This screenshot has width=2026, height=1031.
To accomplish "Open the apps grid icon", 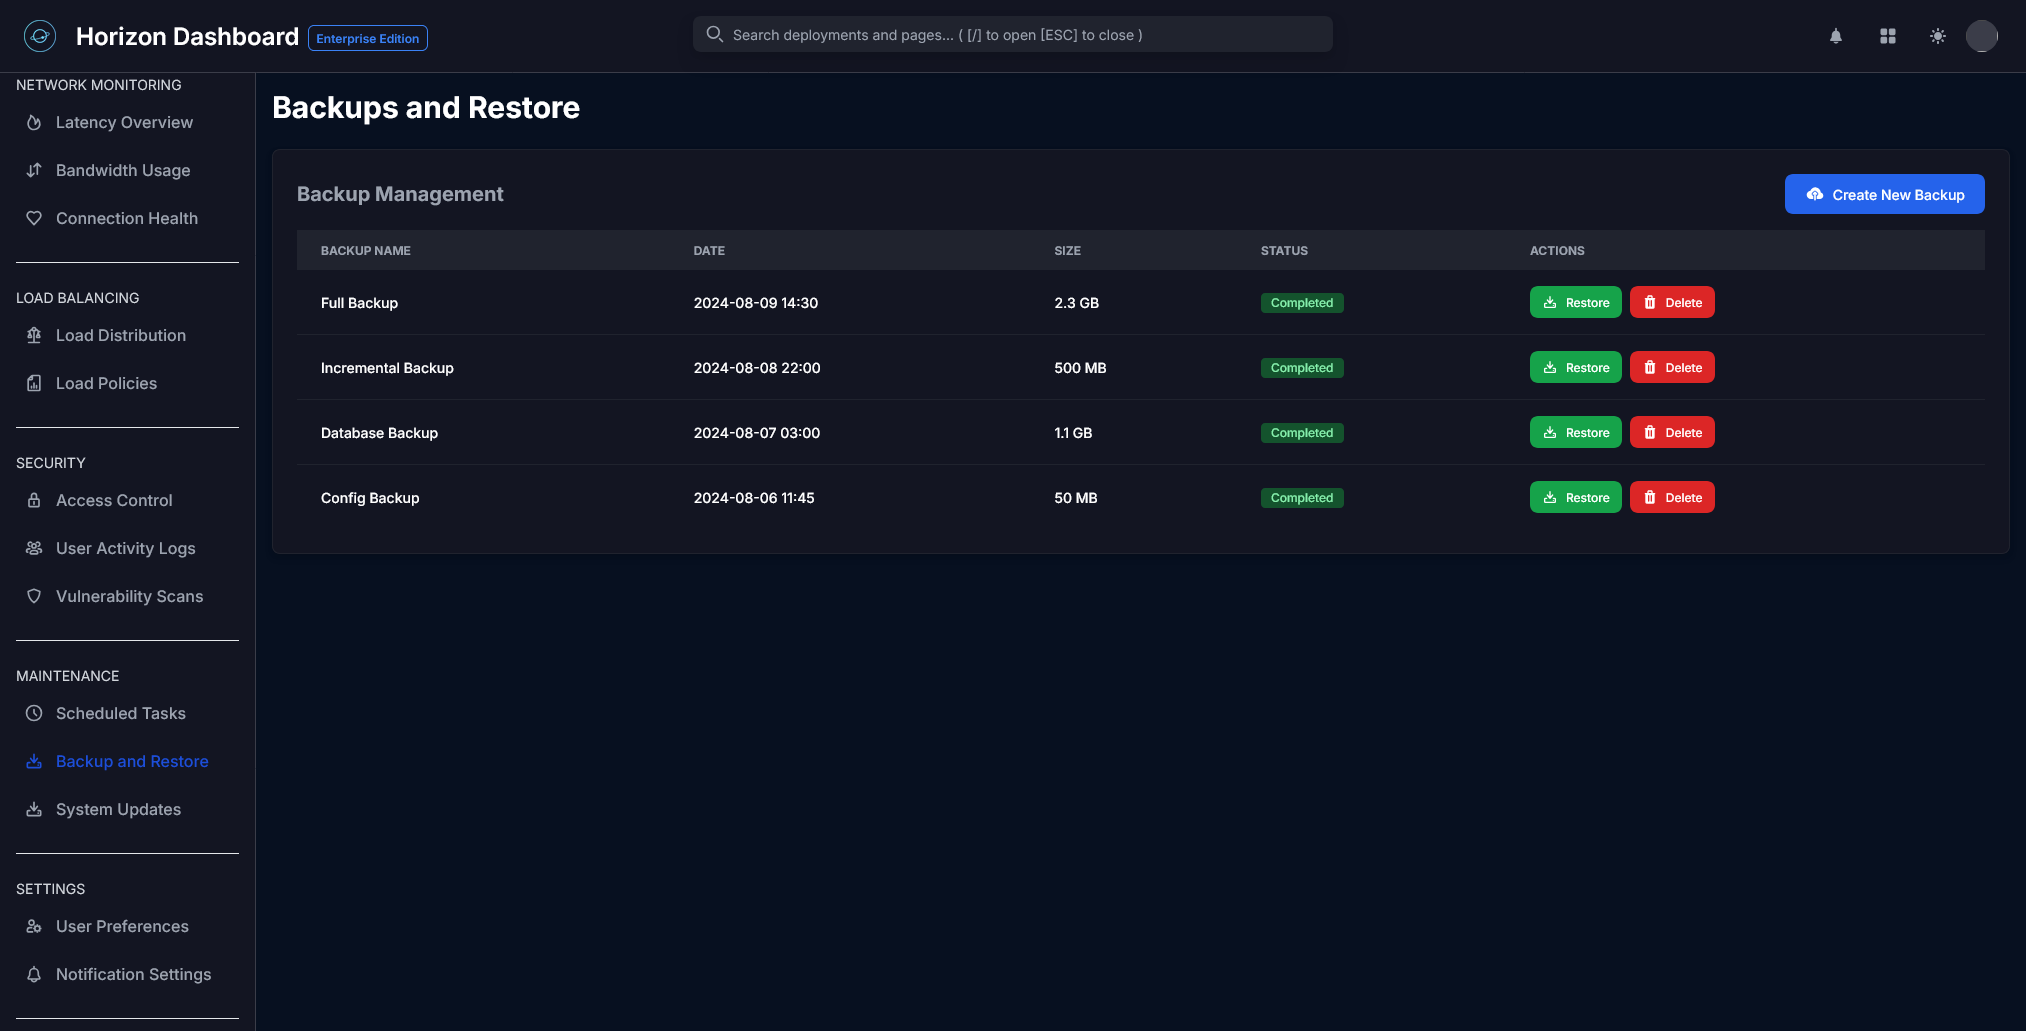I will (x=1888, y=36).
